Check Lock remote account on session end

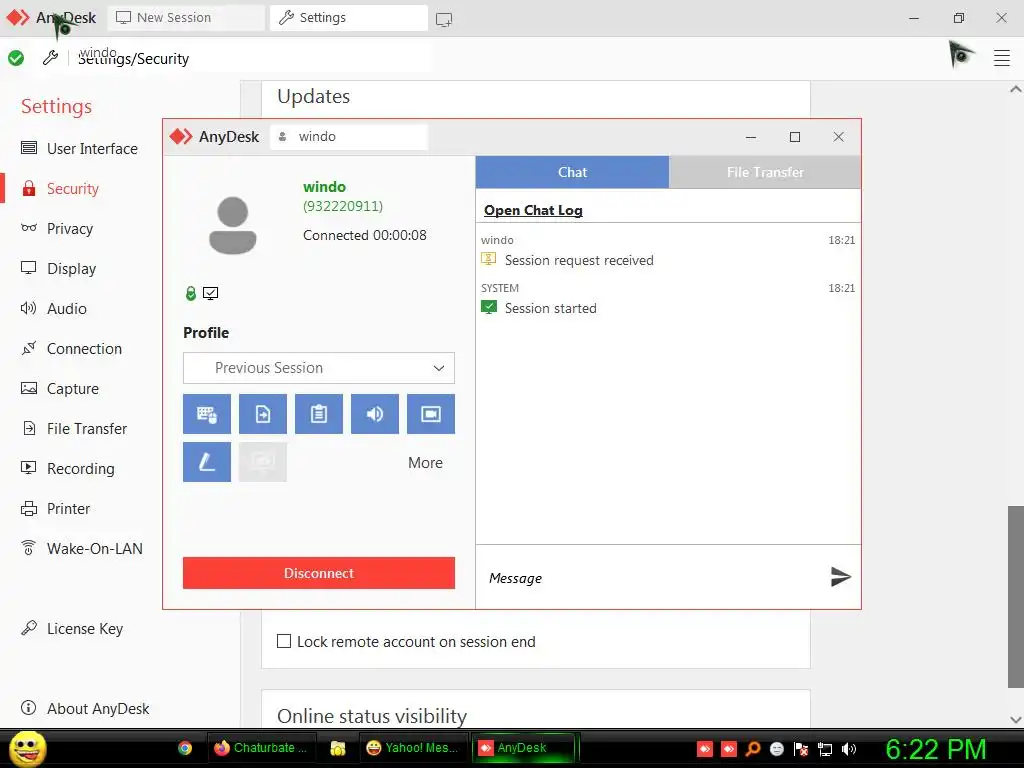point(284,641)
